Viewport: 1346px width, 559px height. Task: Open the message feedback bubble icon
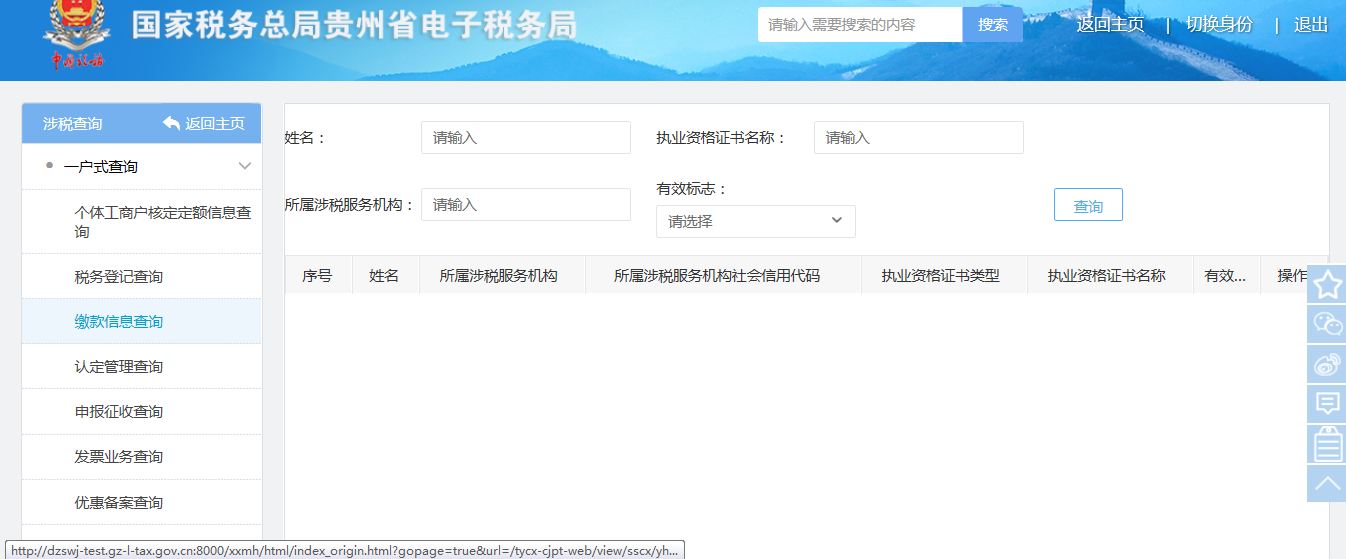pos(1326,403)
